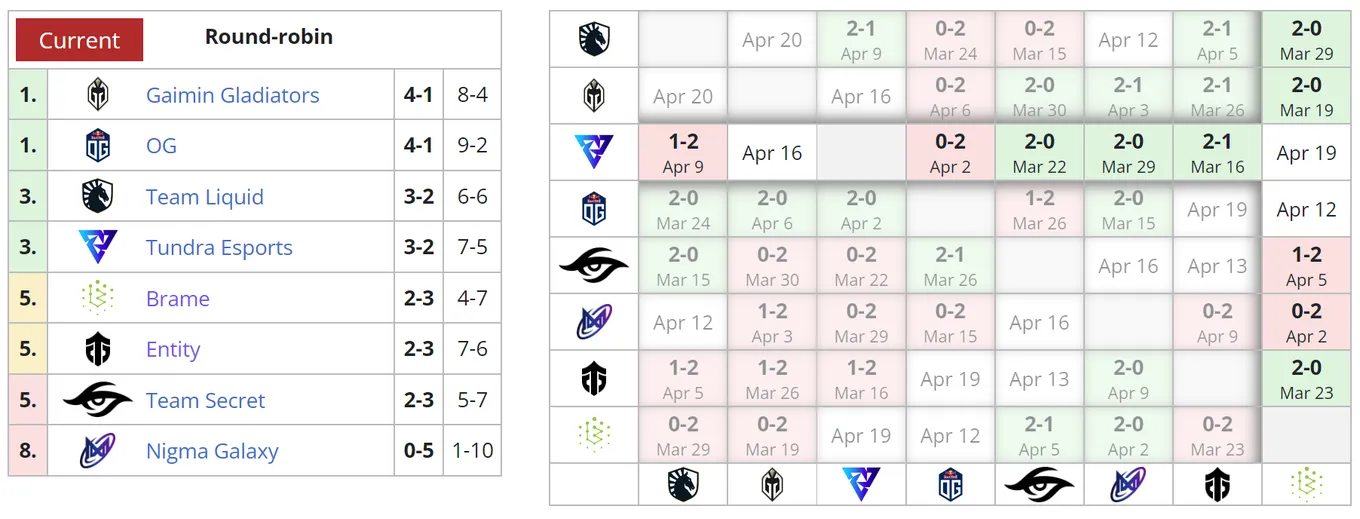Screen dimensions: 1360x519
Task: Click Brame logo at crosstable bottom right
Action: click(1306, 484)
